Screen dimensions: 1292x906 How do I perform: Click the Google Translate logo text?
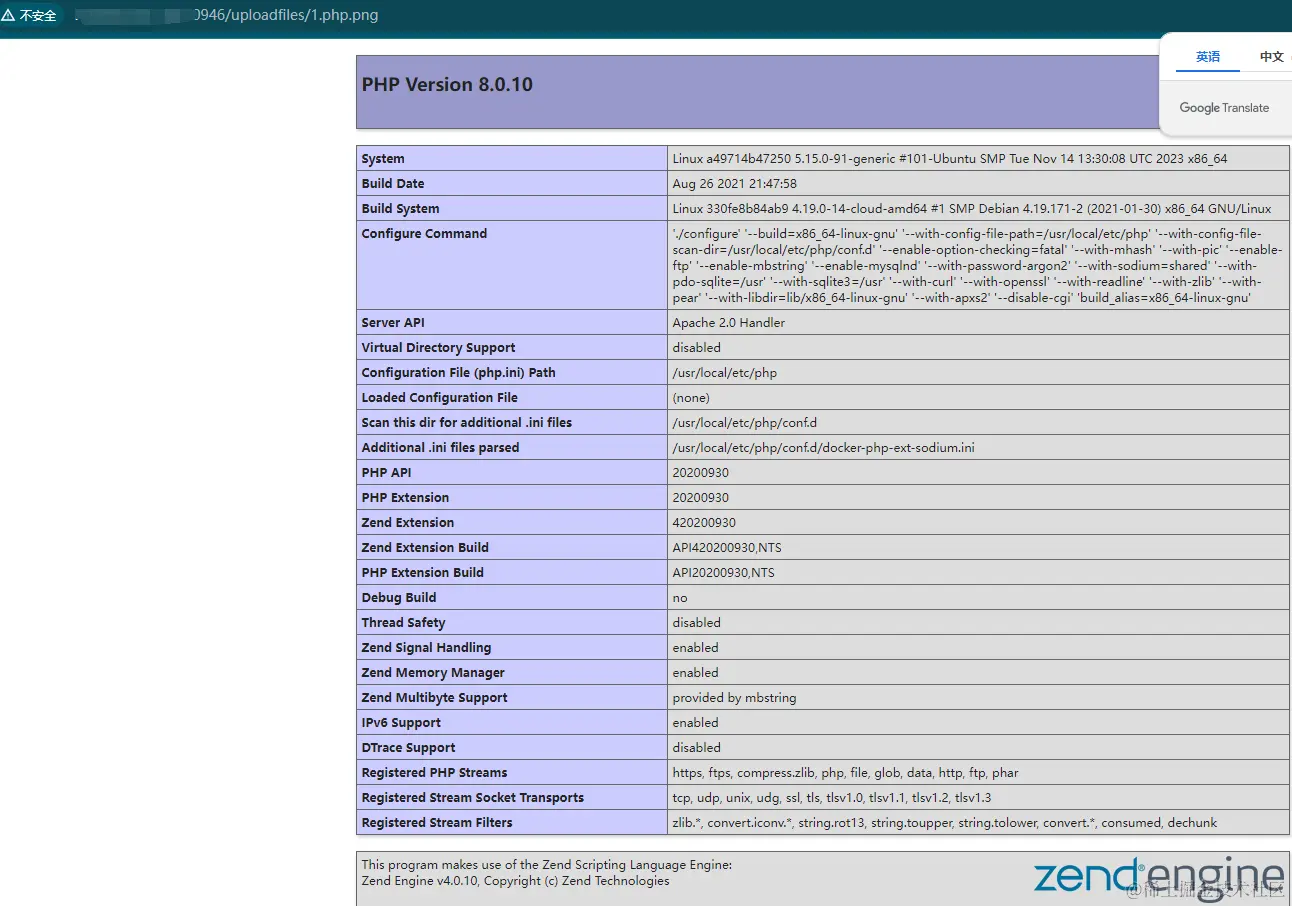click(1224, 108)
